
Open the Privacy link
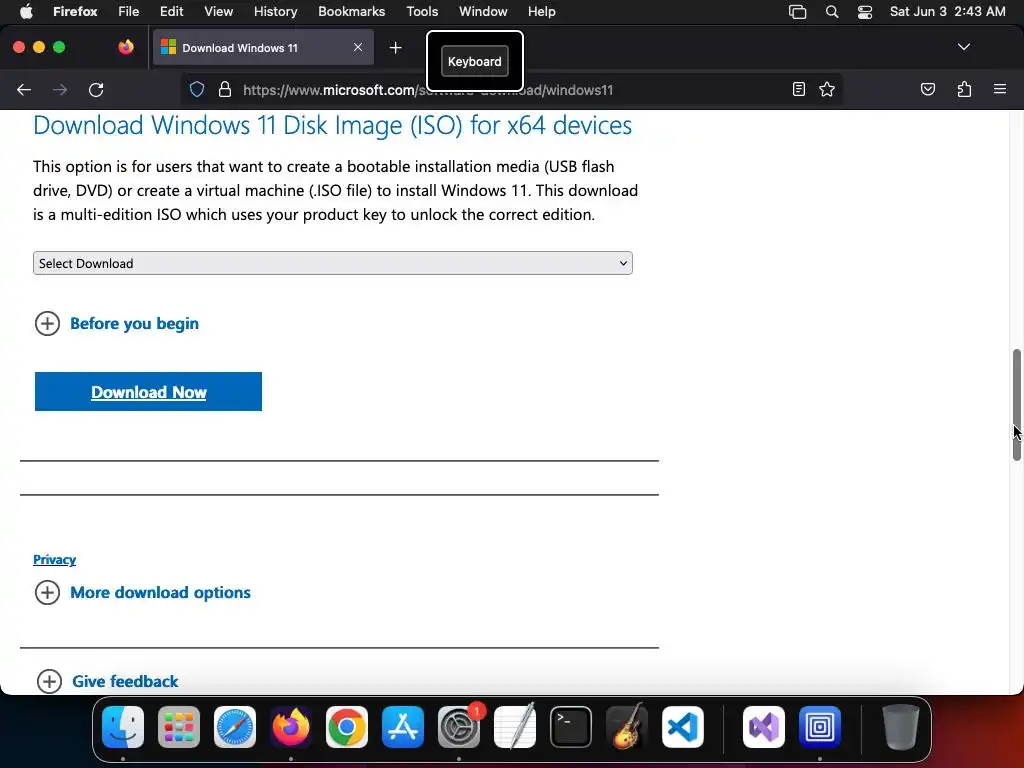point(54,560)
